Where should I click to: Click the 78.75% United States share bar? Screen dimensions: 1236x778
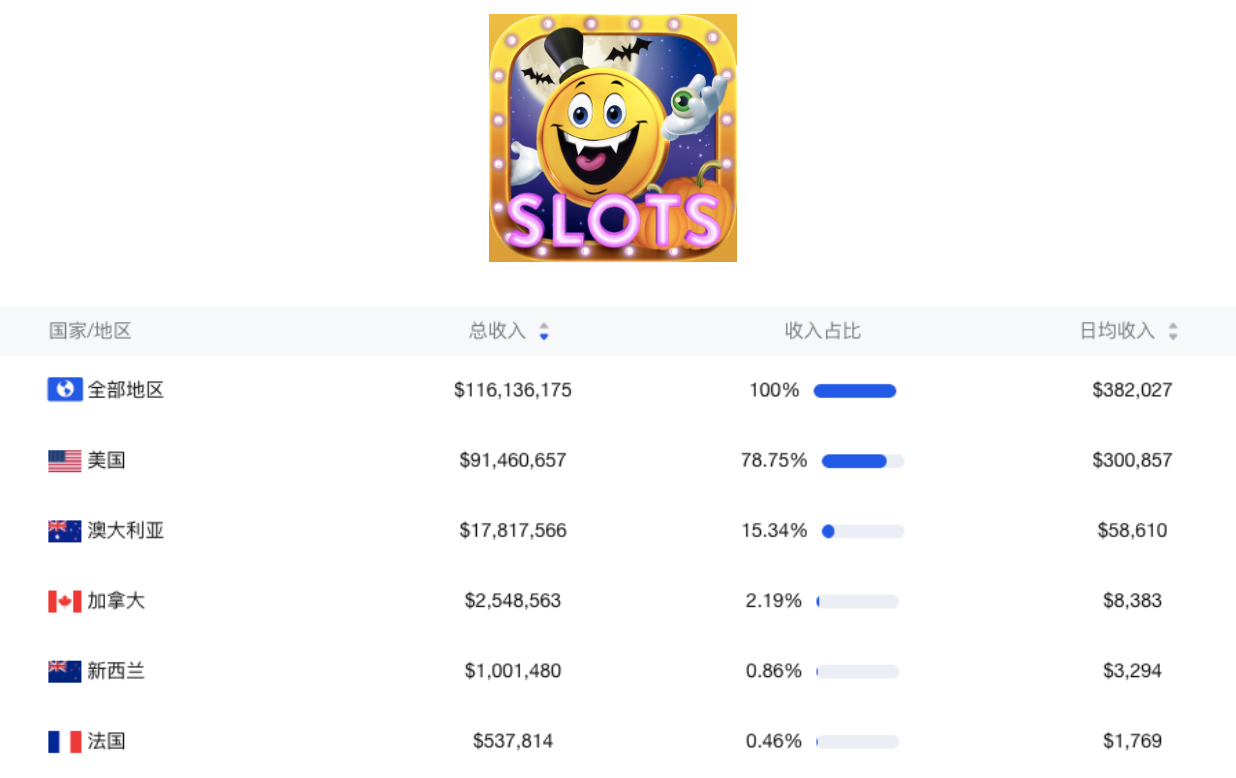coord(863,461)
